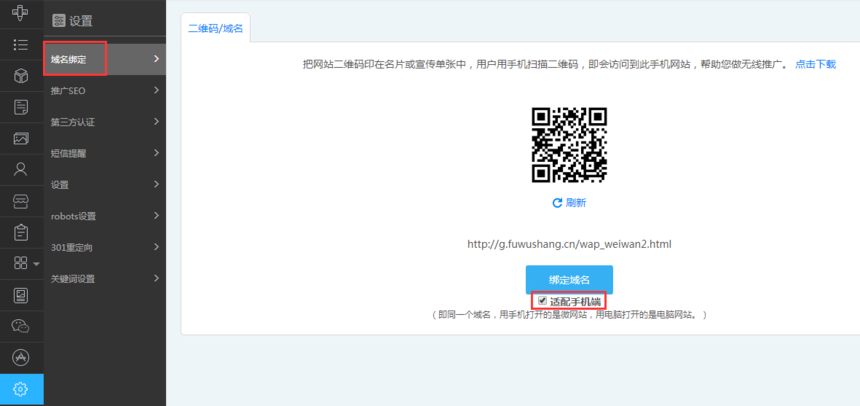
Task: Open the 短信提醒 menu item
Action: pyautogui.click(x=105, y=153)
